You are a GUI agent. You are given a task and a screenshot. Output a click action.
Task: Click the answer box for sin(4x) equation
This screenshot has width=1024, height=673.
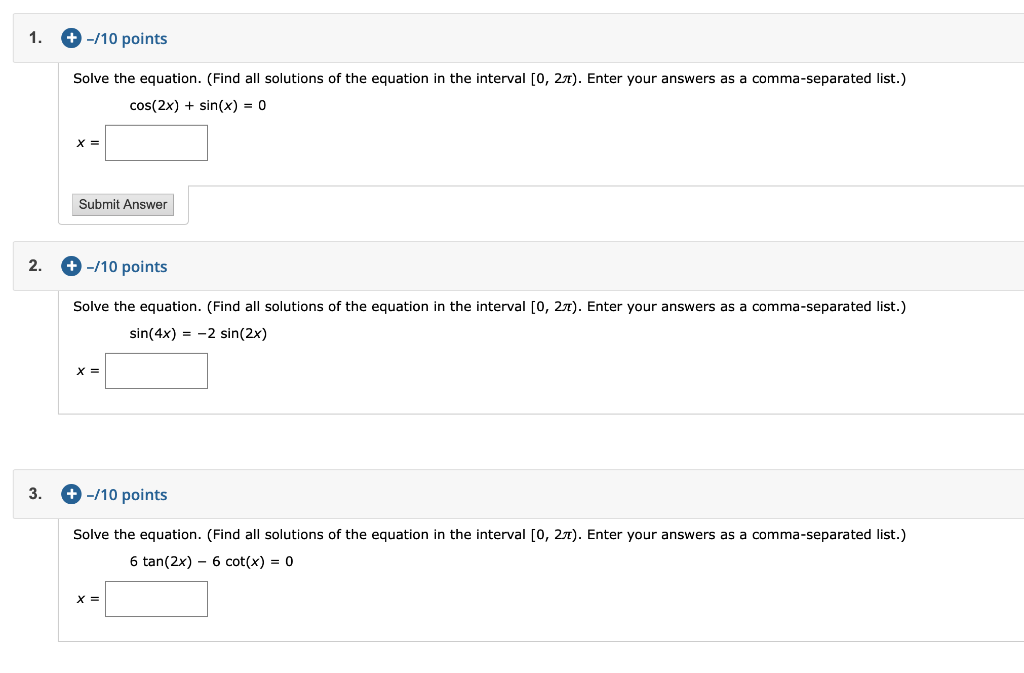click(156, 370)
